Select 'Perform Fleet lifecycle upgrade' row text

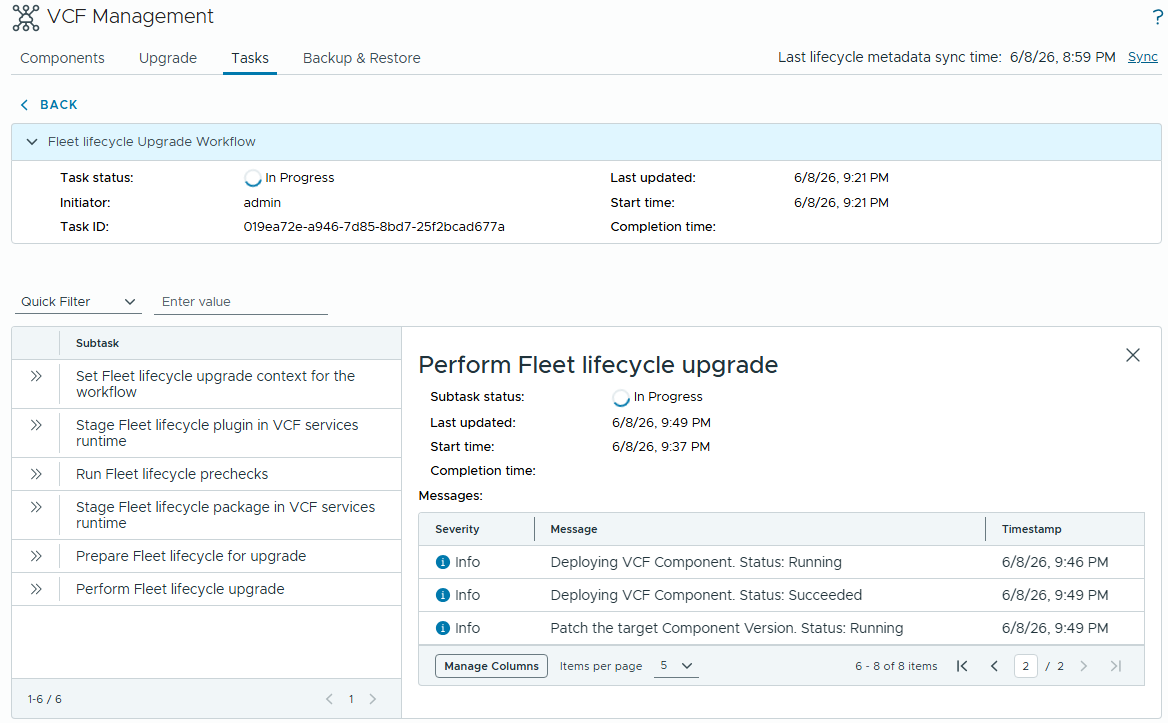180,589
